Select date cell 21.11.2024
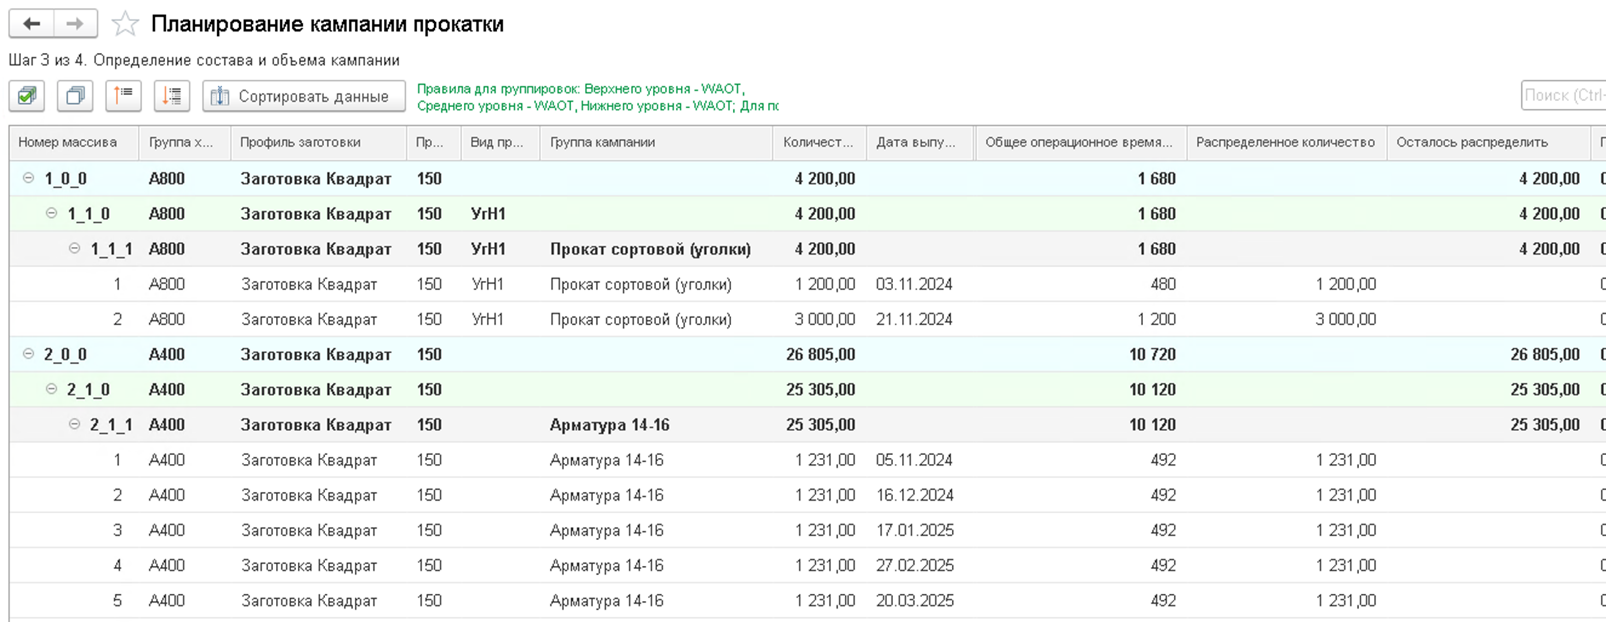This screenshot has width=1606, height=622. (914, 319)
